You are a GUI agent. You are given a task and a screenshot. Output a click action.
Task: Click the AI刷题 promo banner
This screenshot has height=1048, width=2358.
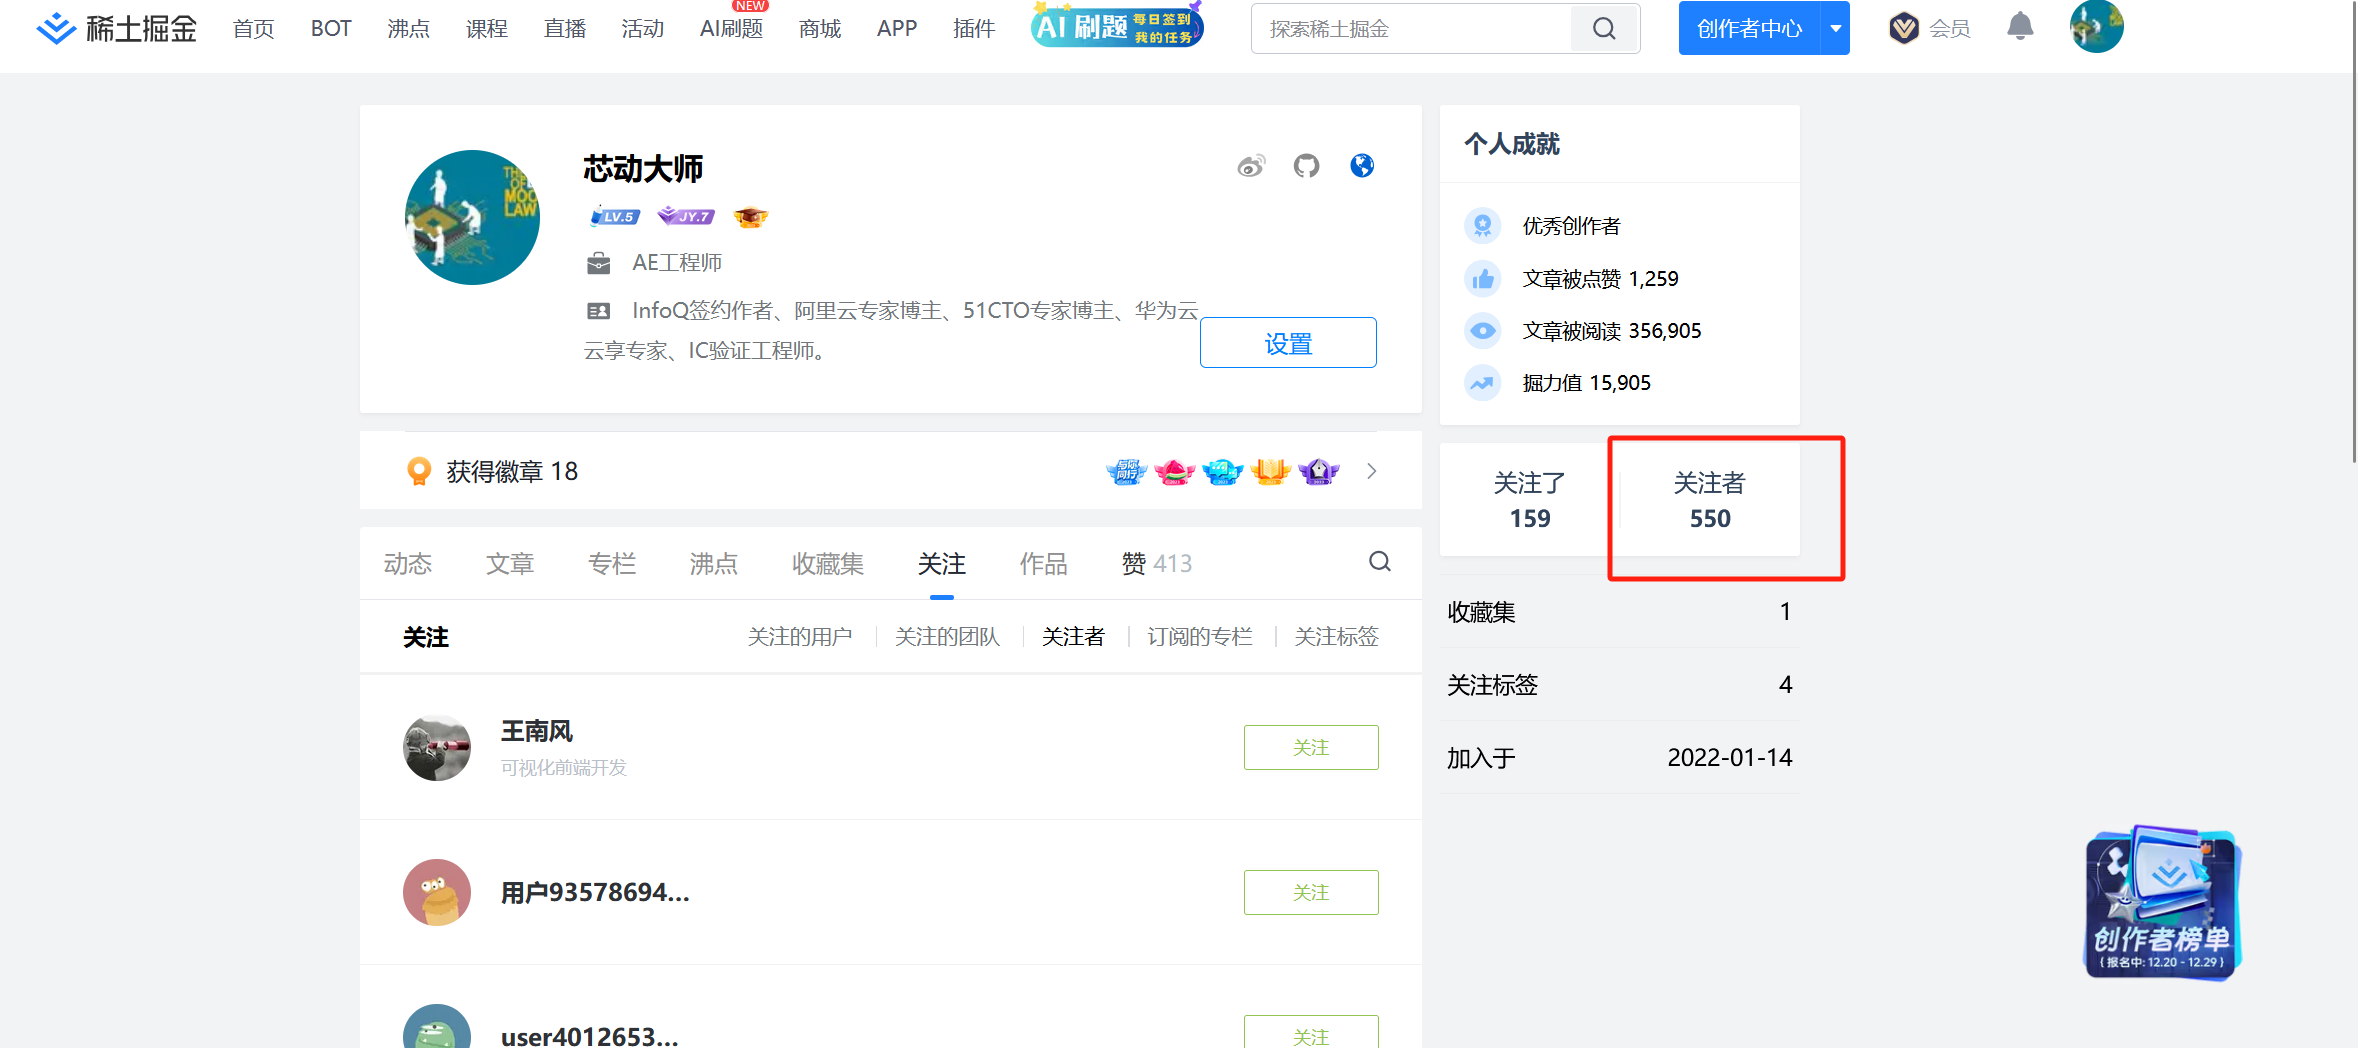pos(1118,25)
